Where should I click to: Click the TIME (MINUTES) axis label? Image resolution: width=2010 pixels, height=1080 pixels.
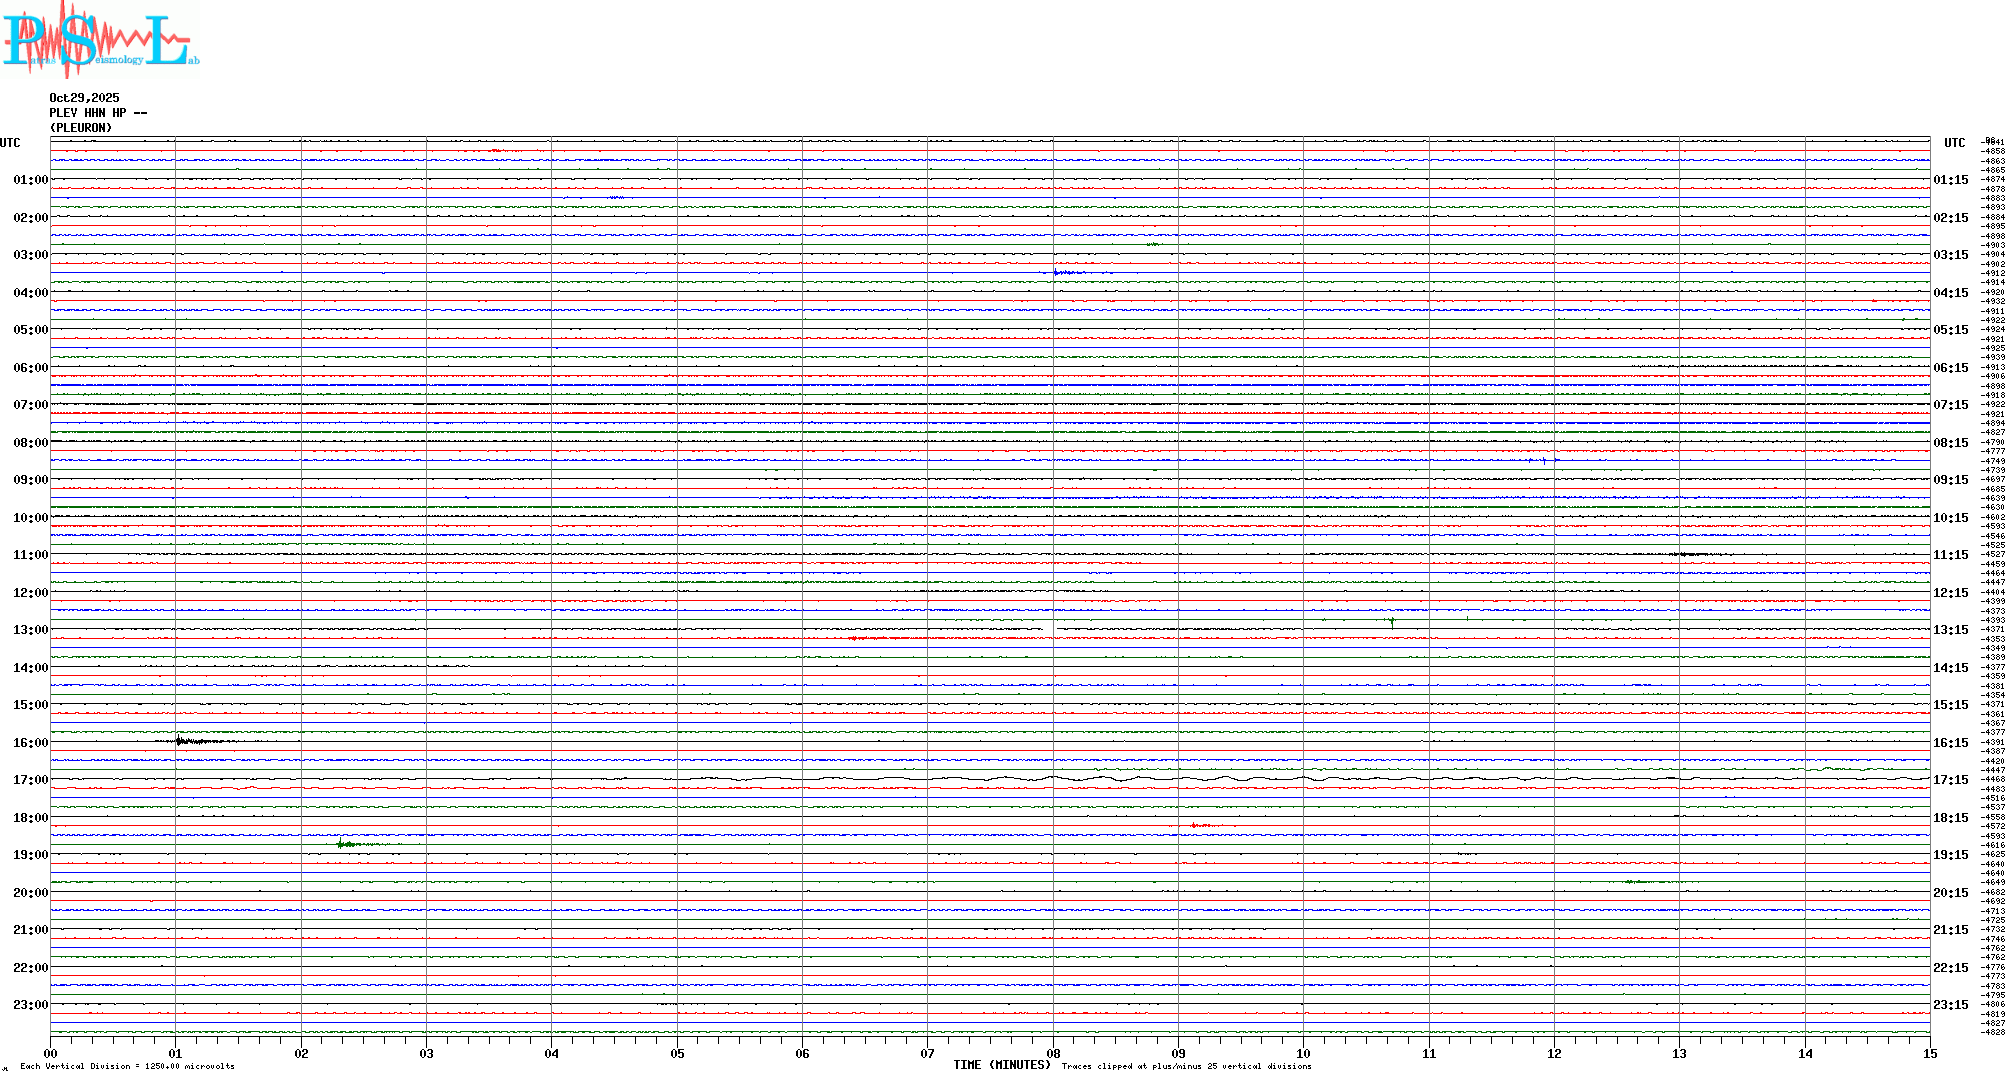[1002, 1065]
